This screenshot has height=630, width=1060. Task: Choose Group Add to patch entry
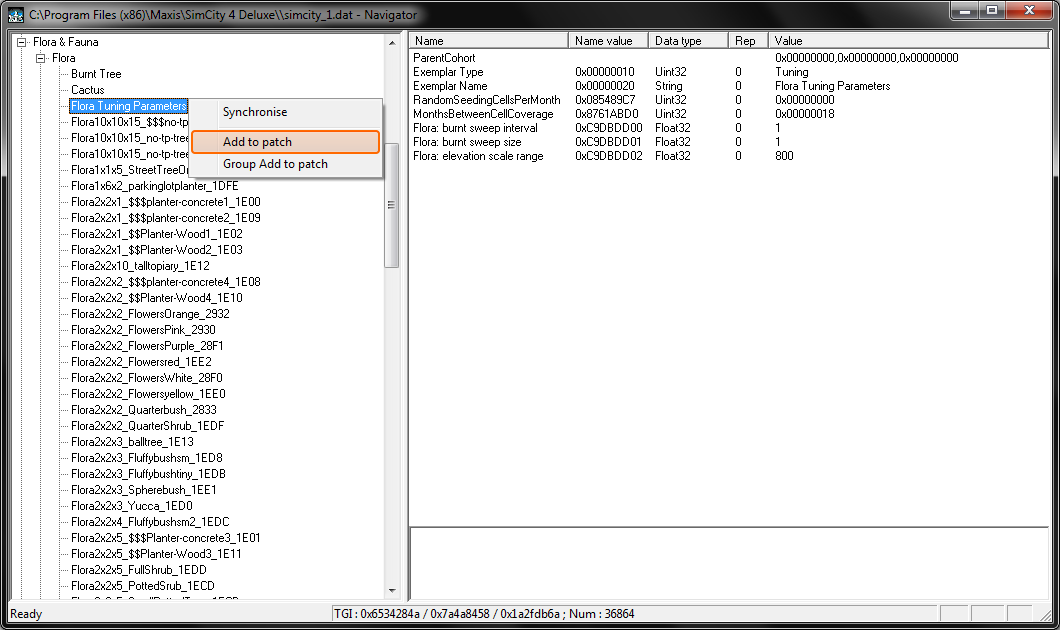275,164
